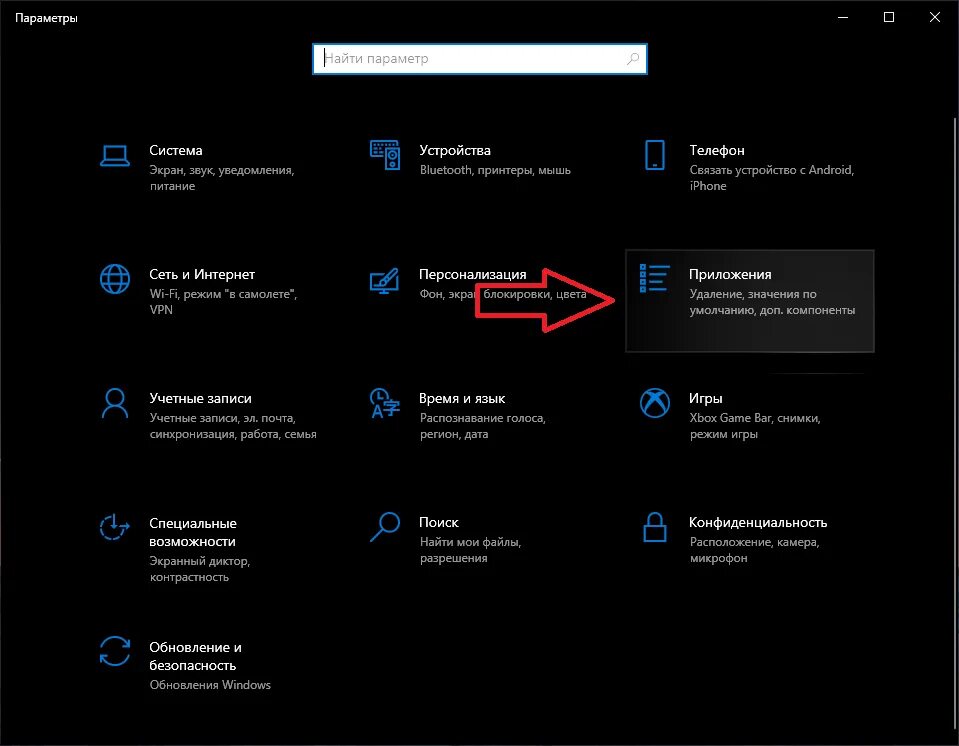Viewport: 959px width, 746px height.
Task: Click the Персонализация icon
Action: [x=385, y=279]
